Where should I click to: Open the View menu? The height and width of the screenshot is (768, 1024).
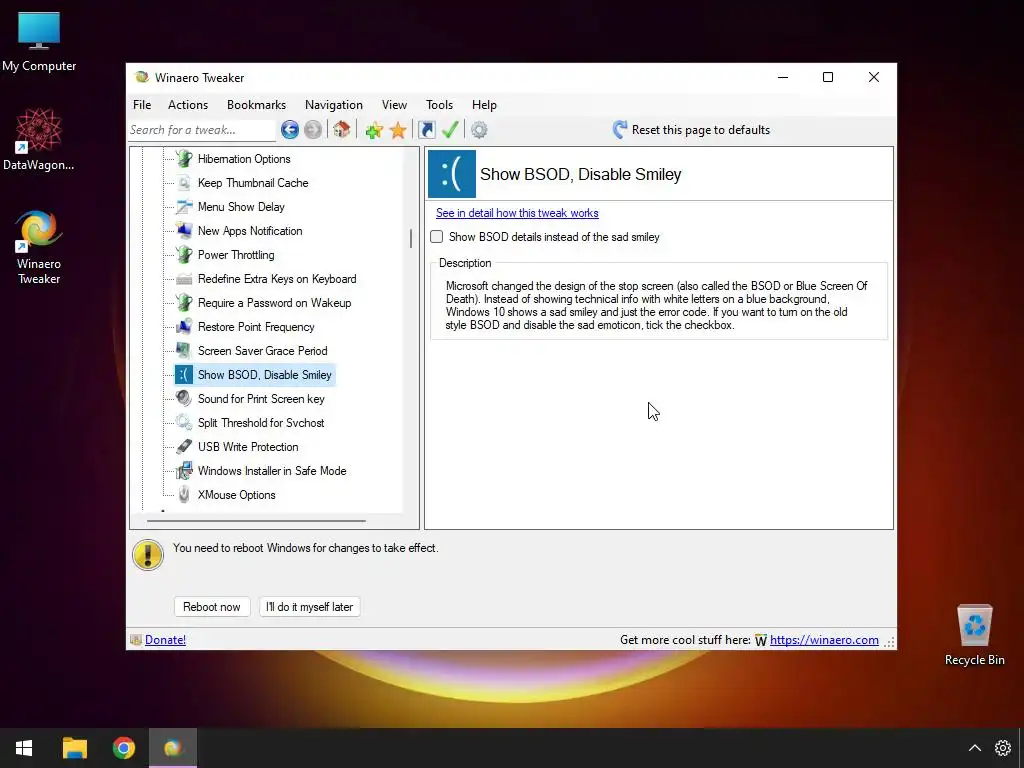394,104
